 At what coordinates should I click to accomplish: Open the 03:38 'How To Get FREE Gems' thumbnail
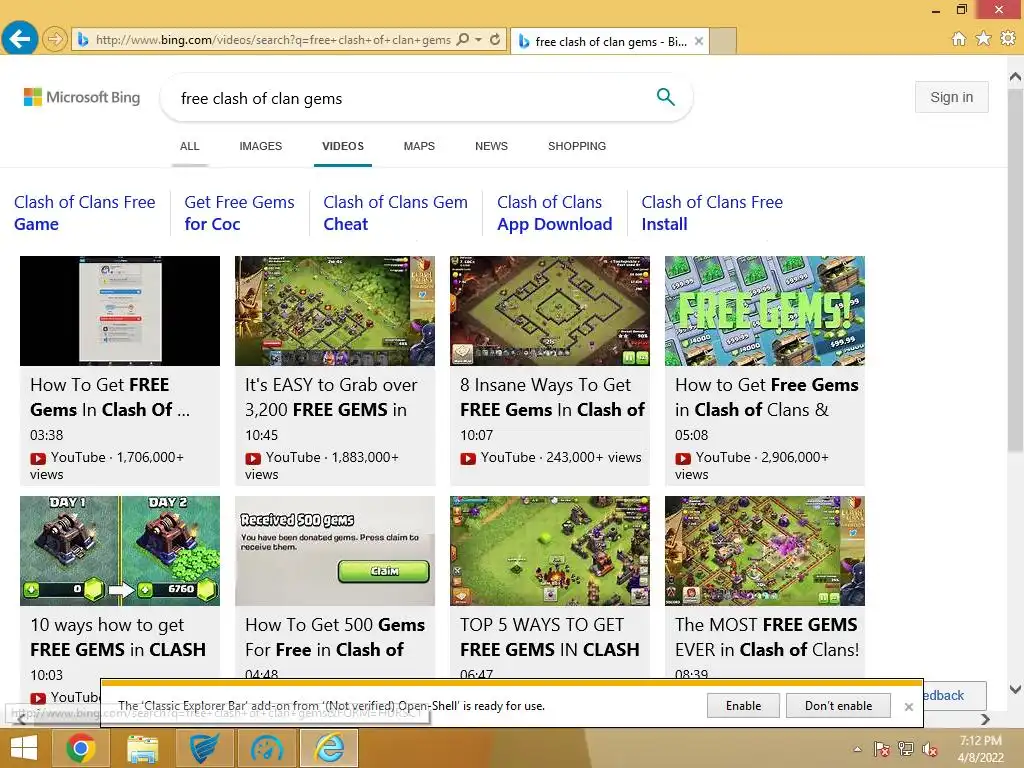120,311
